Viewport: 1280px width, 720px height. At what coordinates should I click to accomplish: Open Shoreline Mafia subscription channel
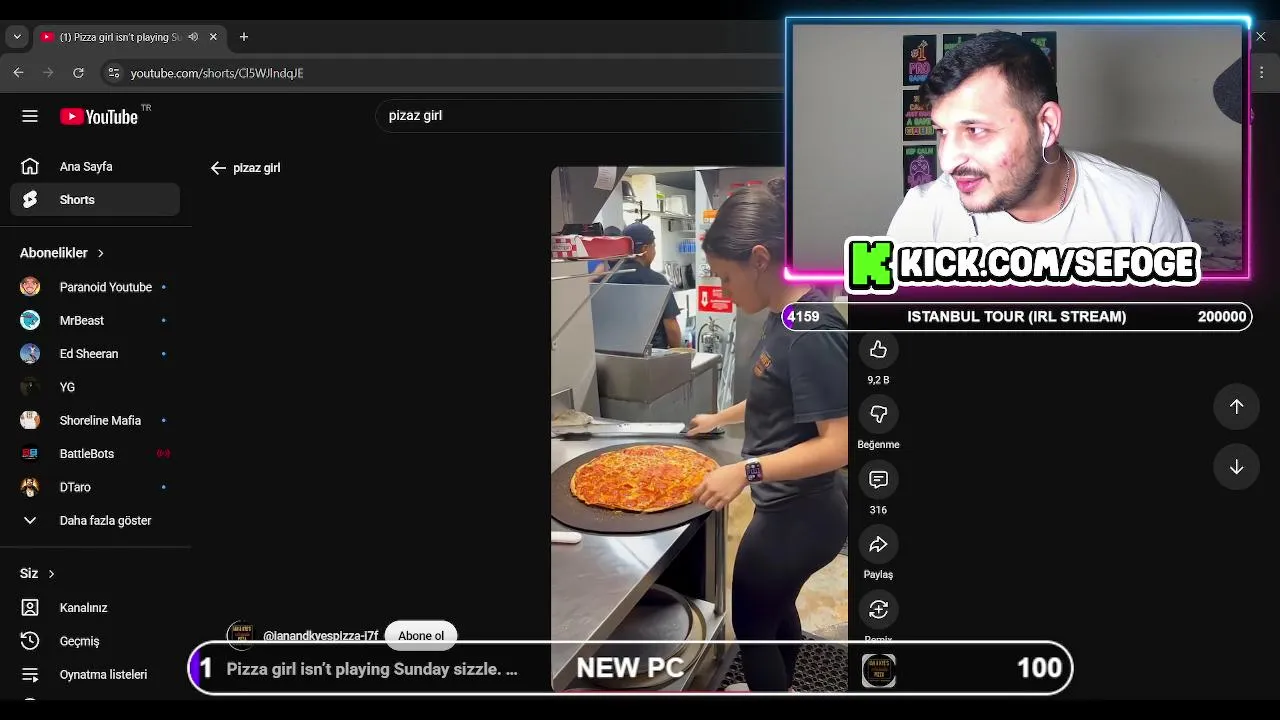point(95,420)
